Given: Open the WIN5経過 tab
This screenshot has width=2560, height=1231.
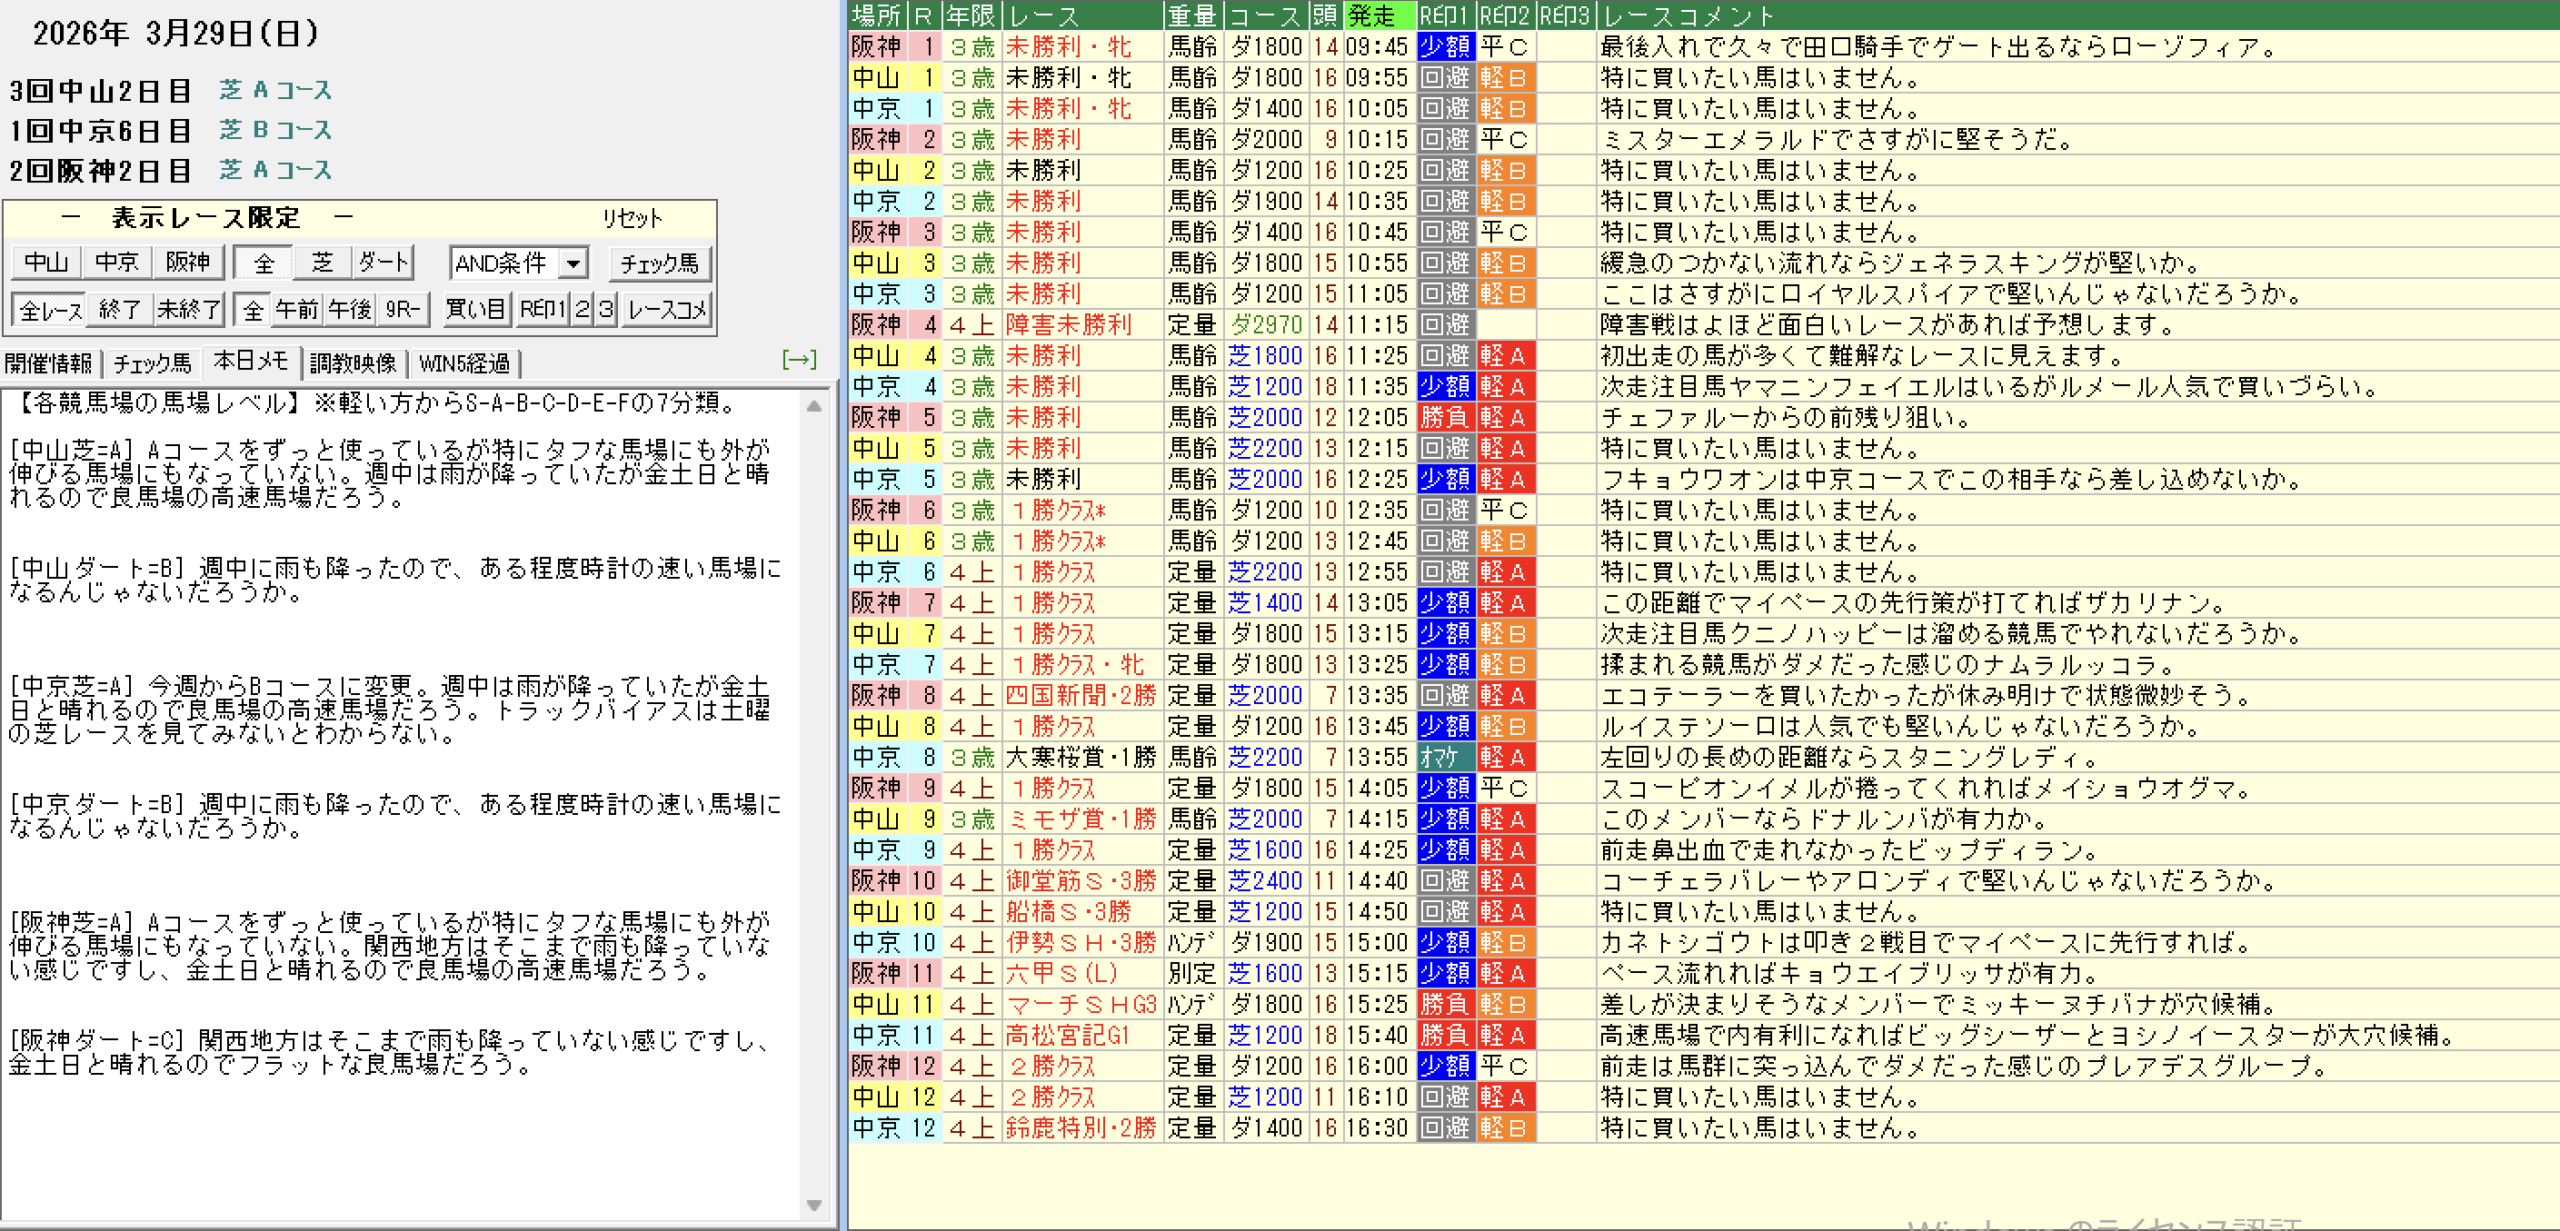Looking at the screenshot, I should (464, 363).
